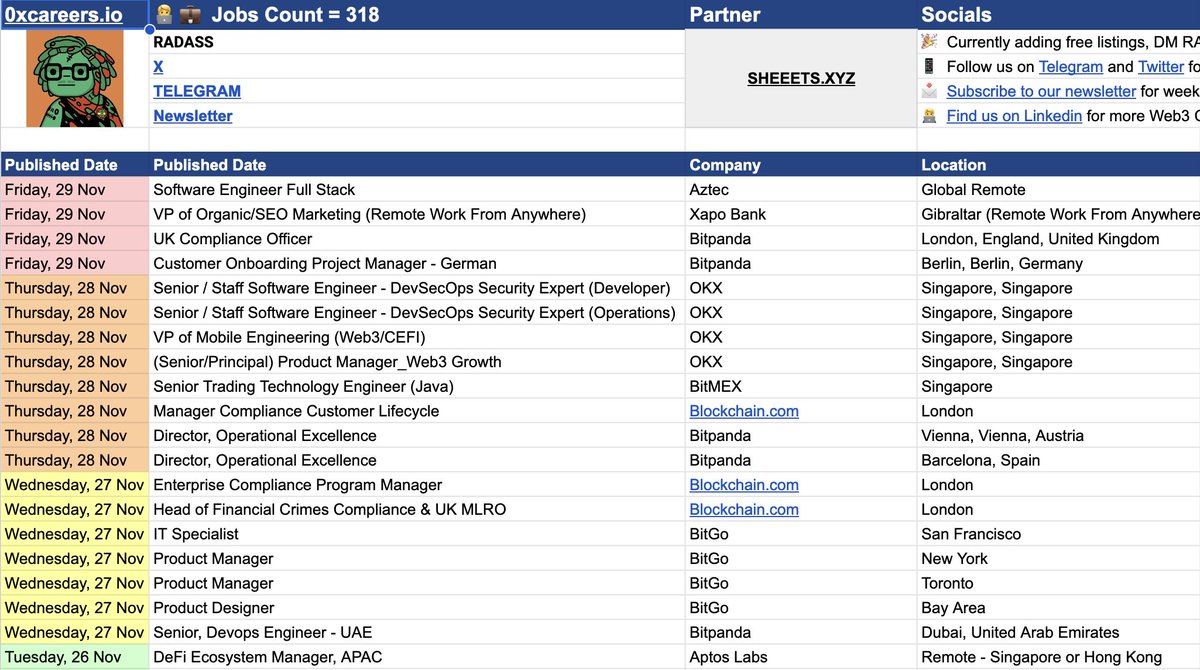Select the Jobs Count = 318 cell
Screen dimensions: 1200x670
pyautogui.click(x=417, y=15)
